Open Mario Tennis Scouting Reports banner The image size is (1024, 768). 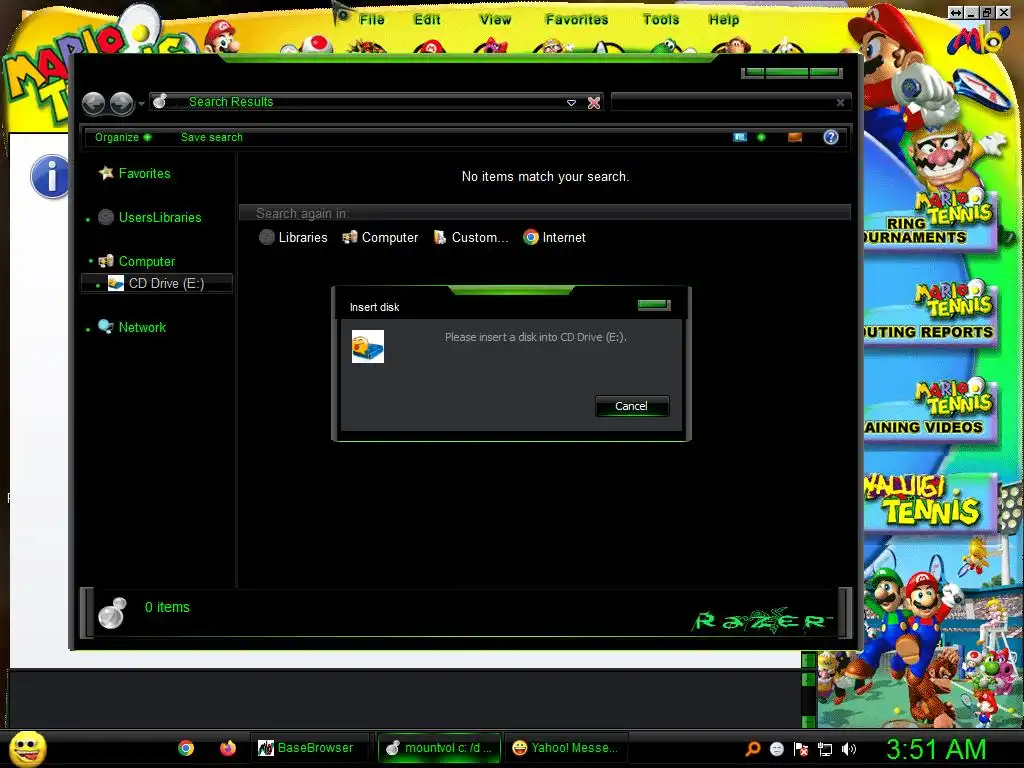coord(929,315)
